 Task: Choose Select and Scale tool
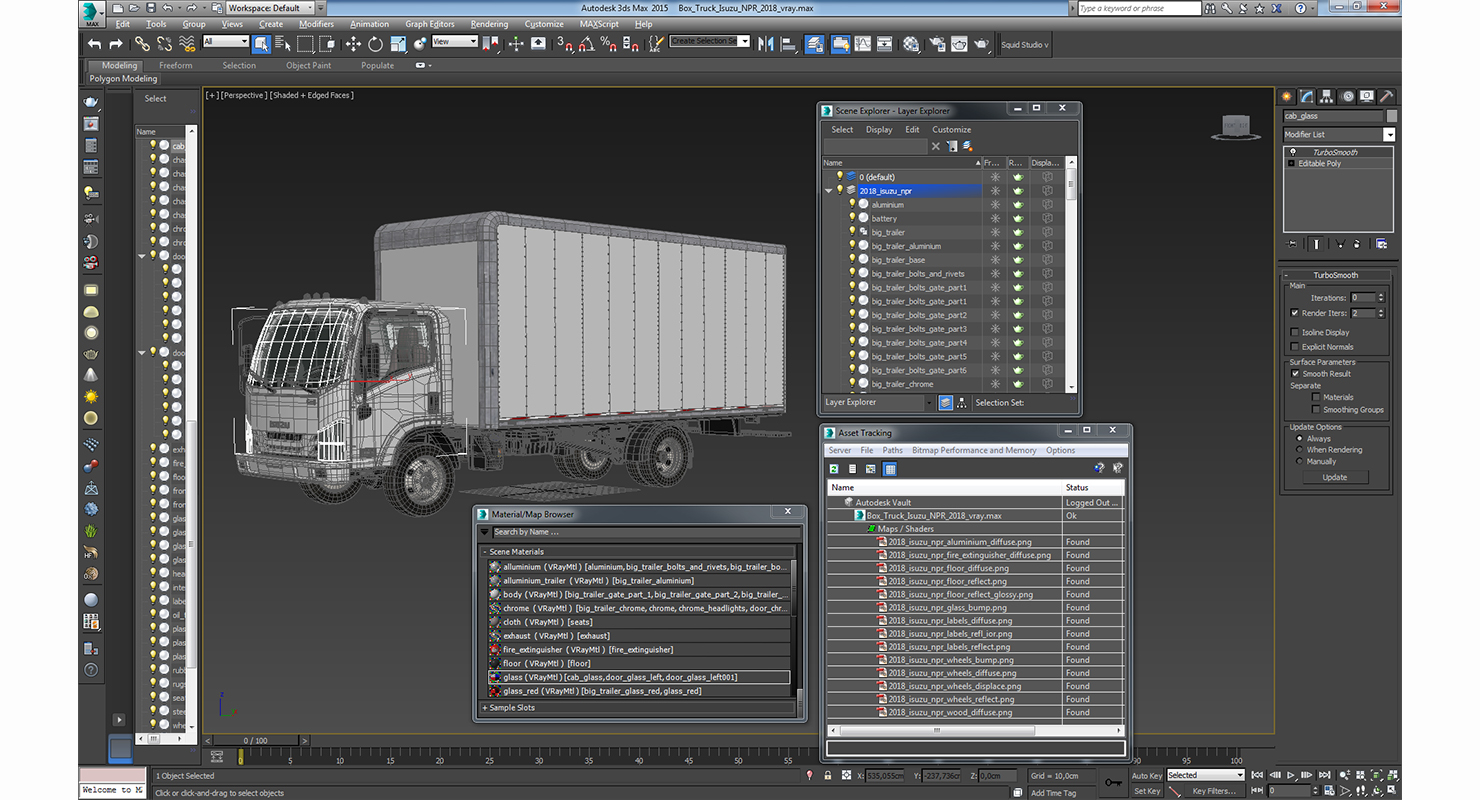point(398,44)
